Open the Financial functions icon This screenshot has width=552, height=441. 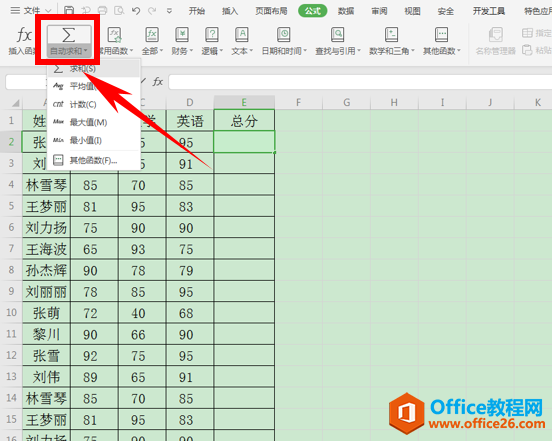pos(182,35)
